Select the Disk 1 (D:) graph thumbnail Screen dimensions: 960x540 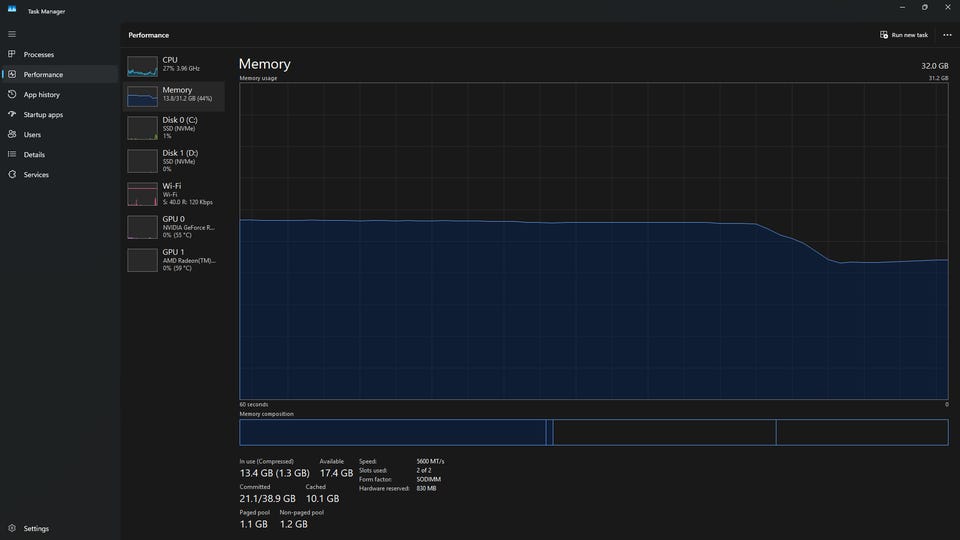(x=142, y=161)
